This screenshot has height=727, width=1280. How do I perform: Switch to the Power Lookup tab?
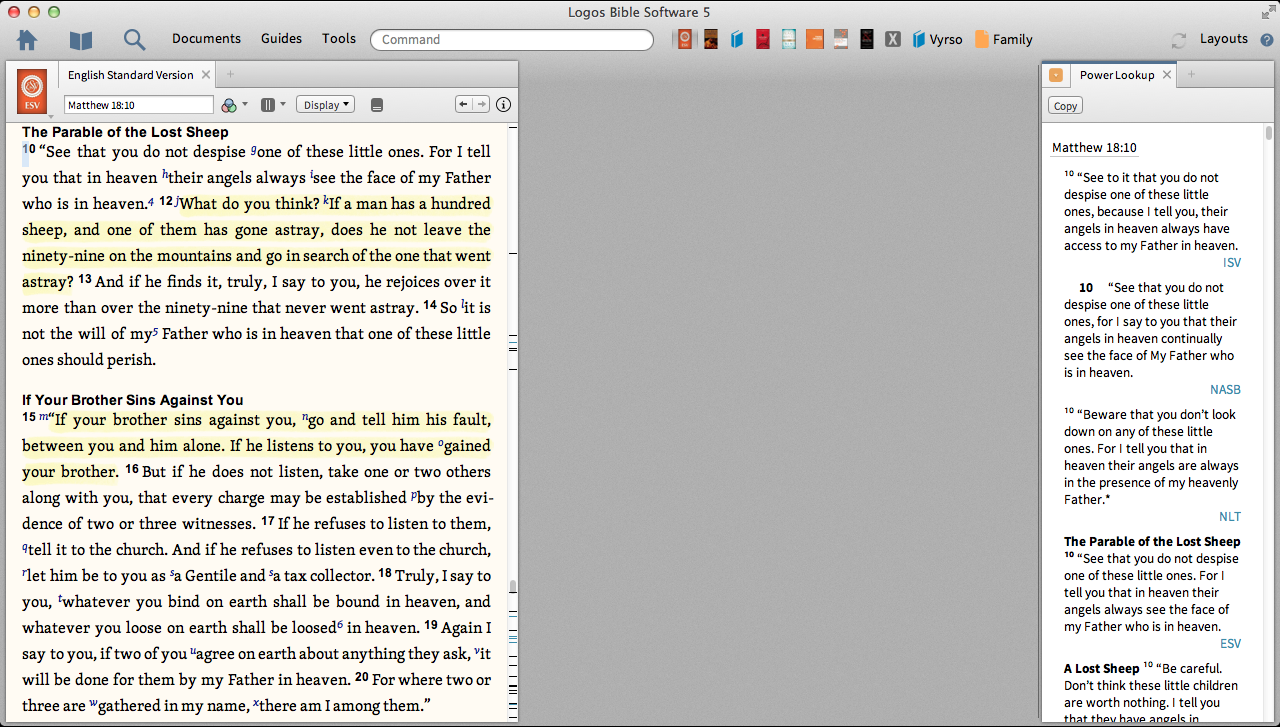pos(1116,75)
